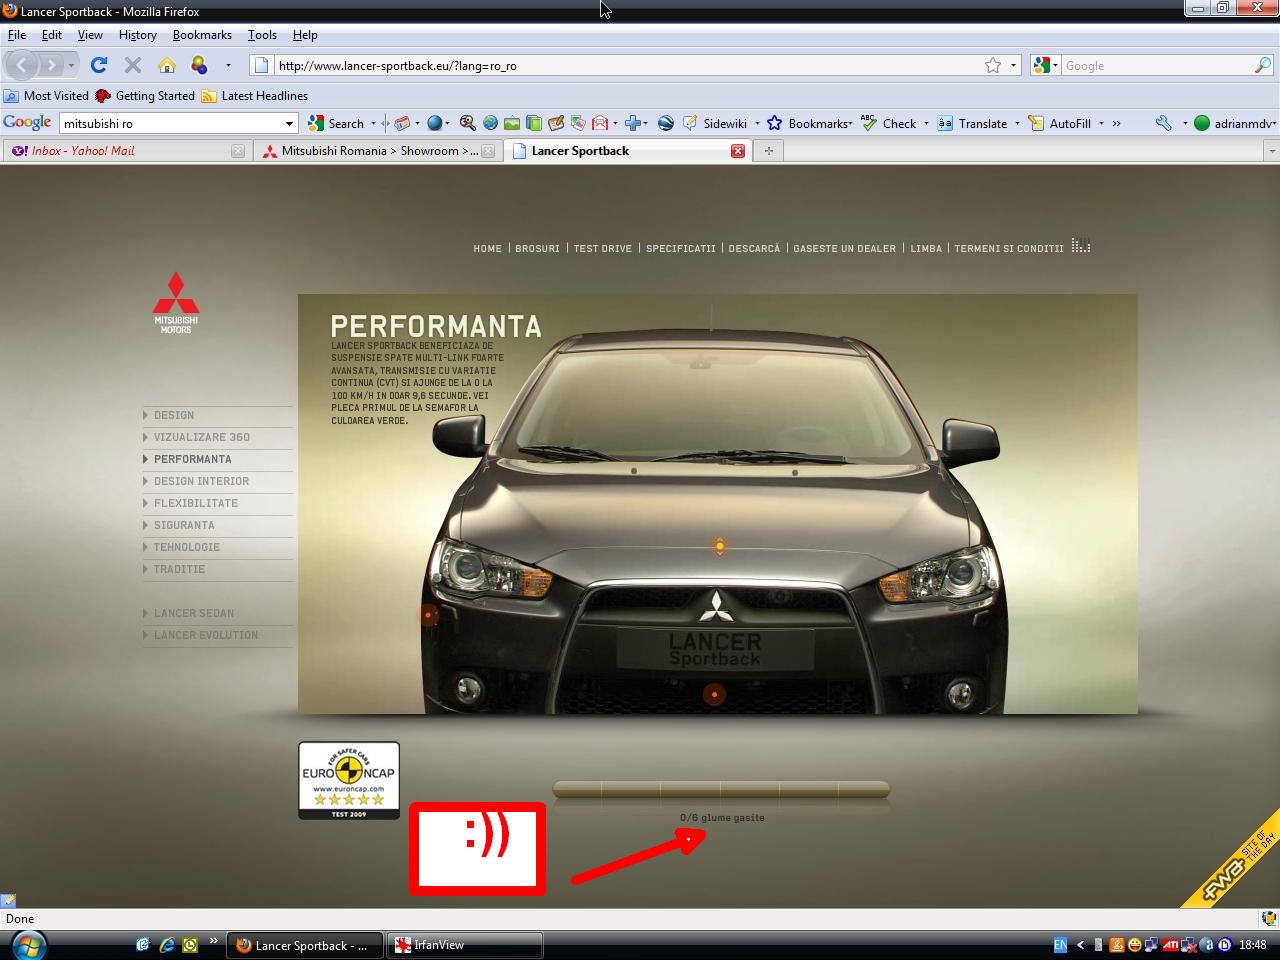Open GASESTE UN DEALER link
Viewport: 1280px width, 960px height.
click(x=845, y=248)
